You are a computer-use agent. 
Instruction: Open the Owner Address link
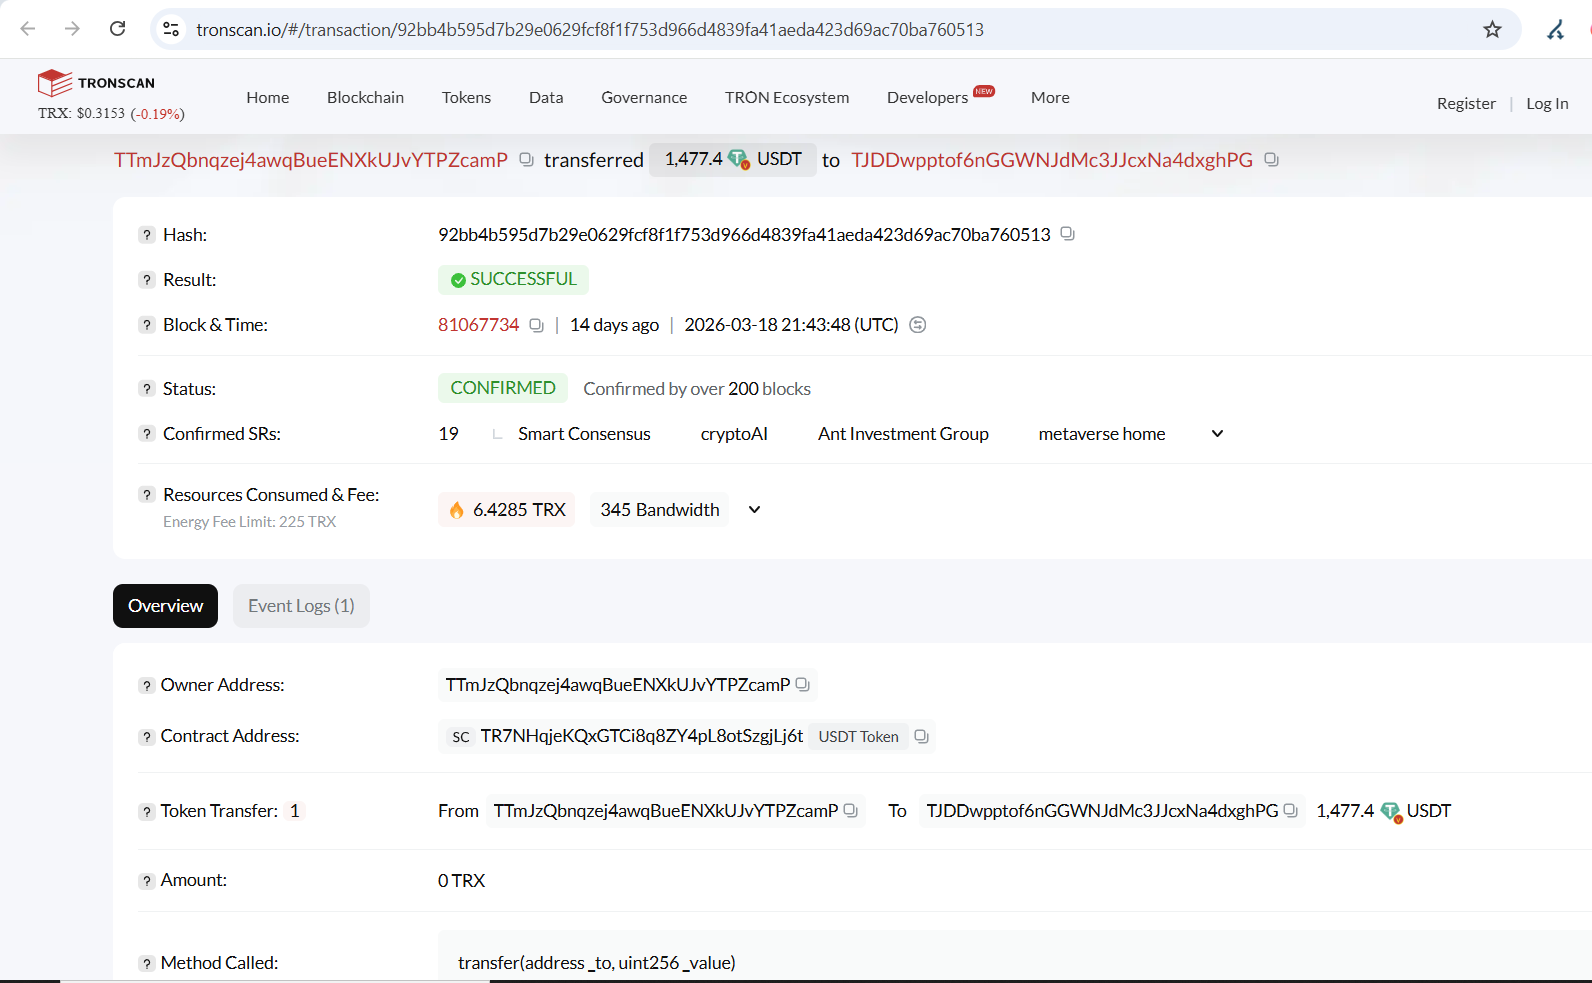[x=617, y=685]
